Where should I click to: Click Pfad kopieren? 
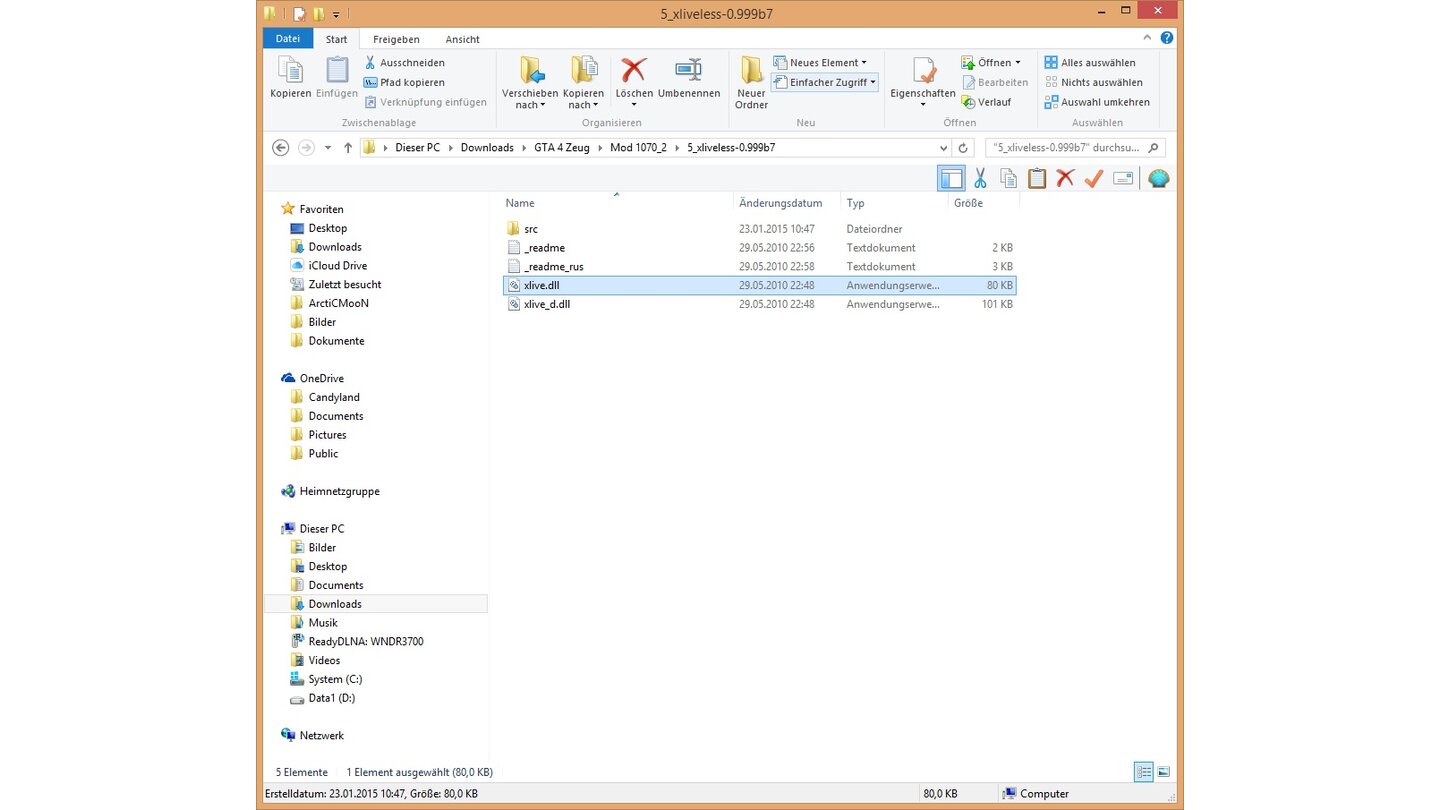[x=404, y=82]
